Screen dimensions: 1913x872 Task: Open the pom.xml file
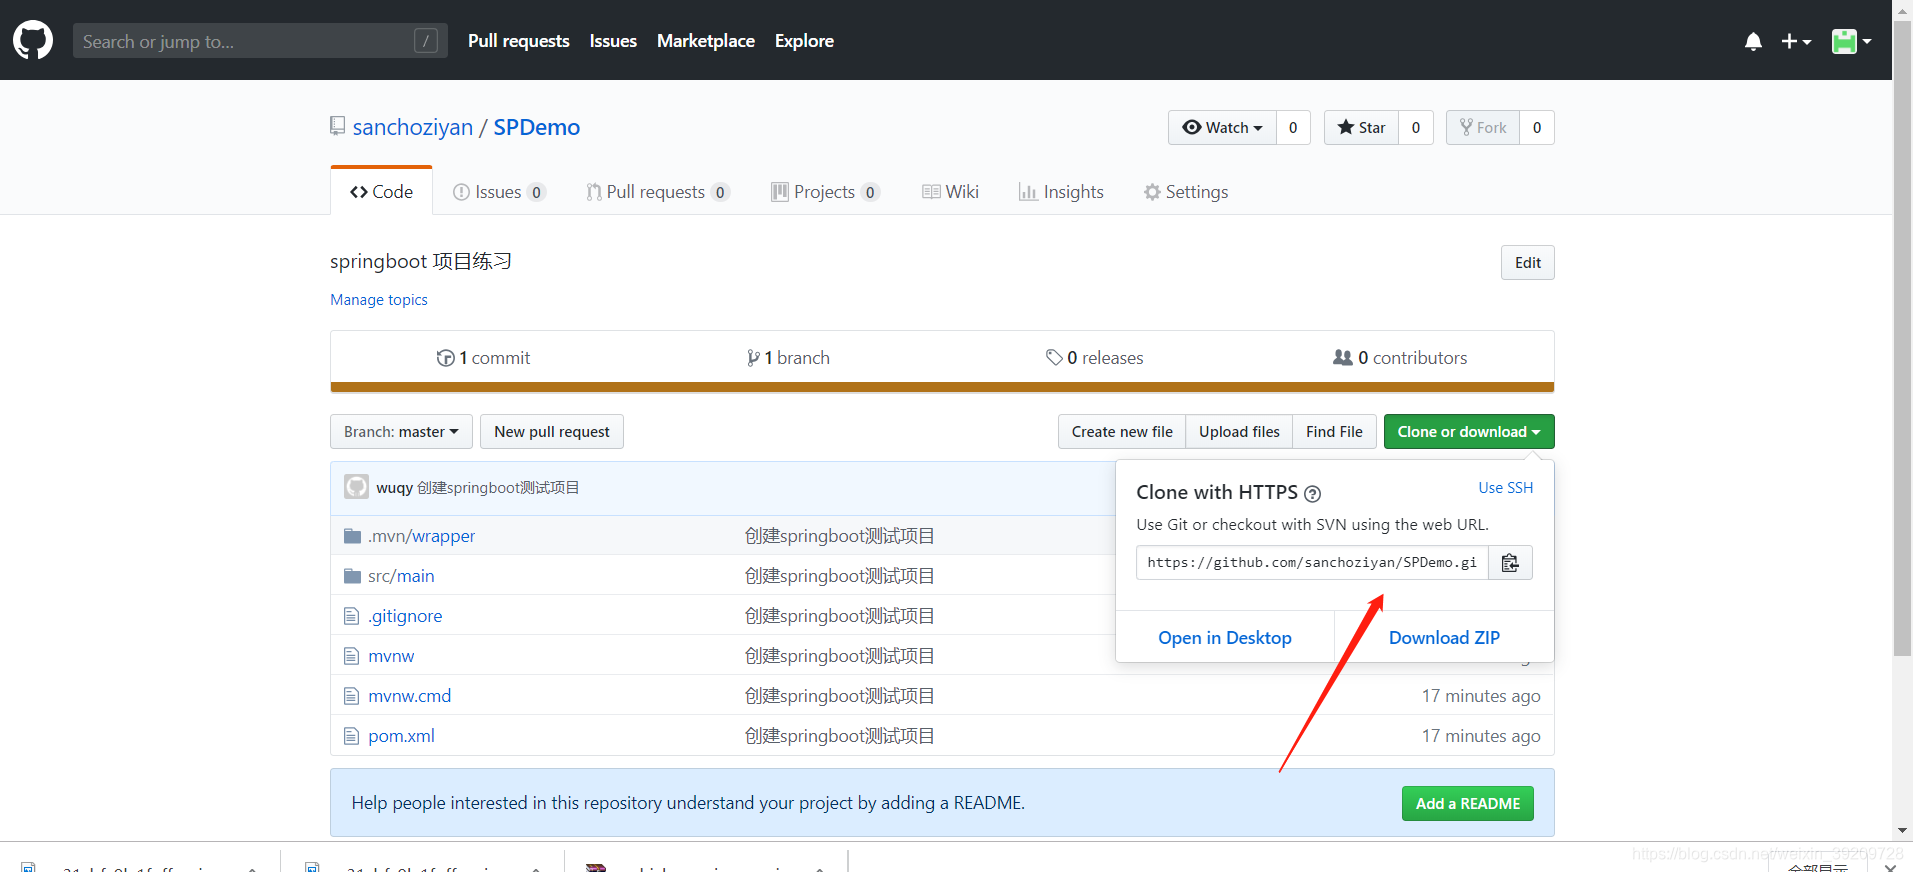401,736
